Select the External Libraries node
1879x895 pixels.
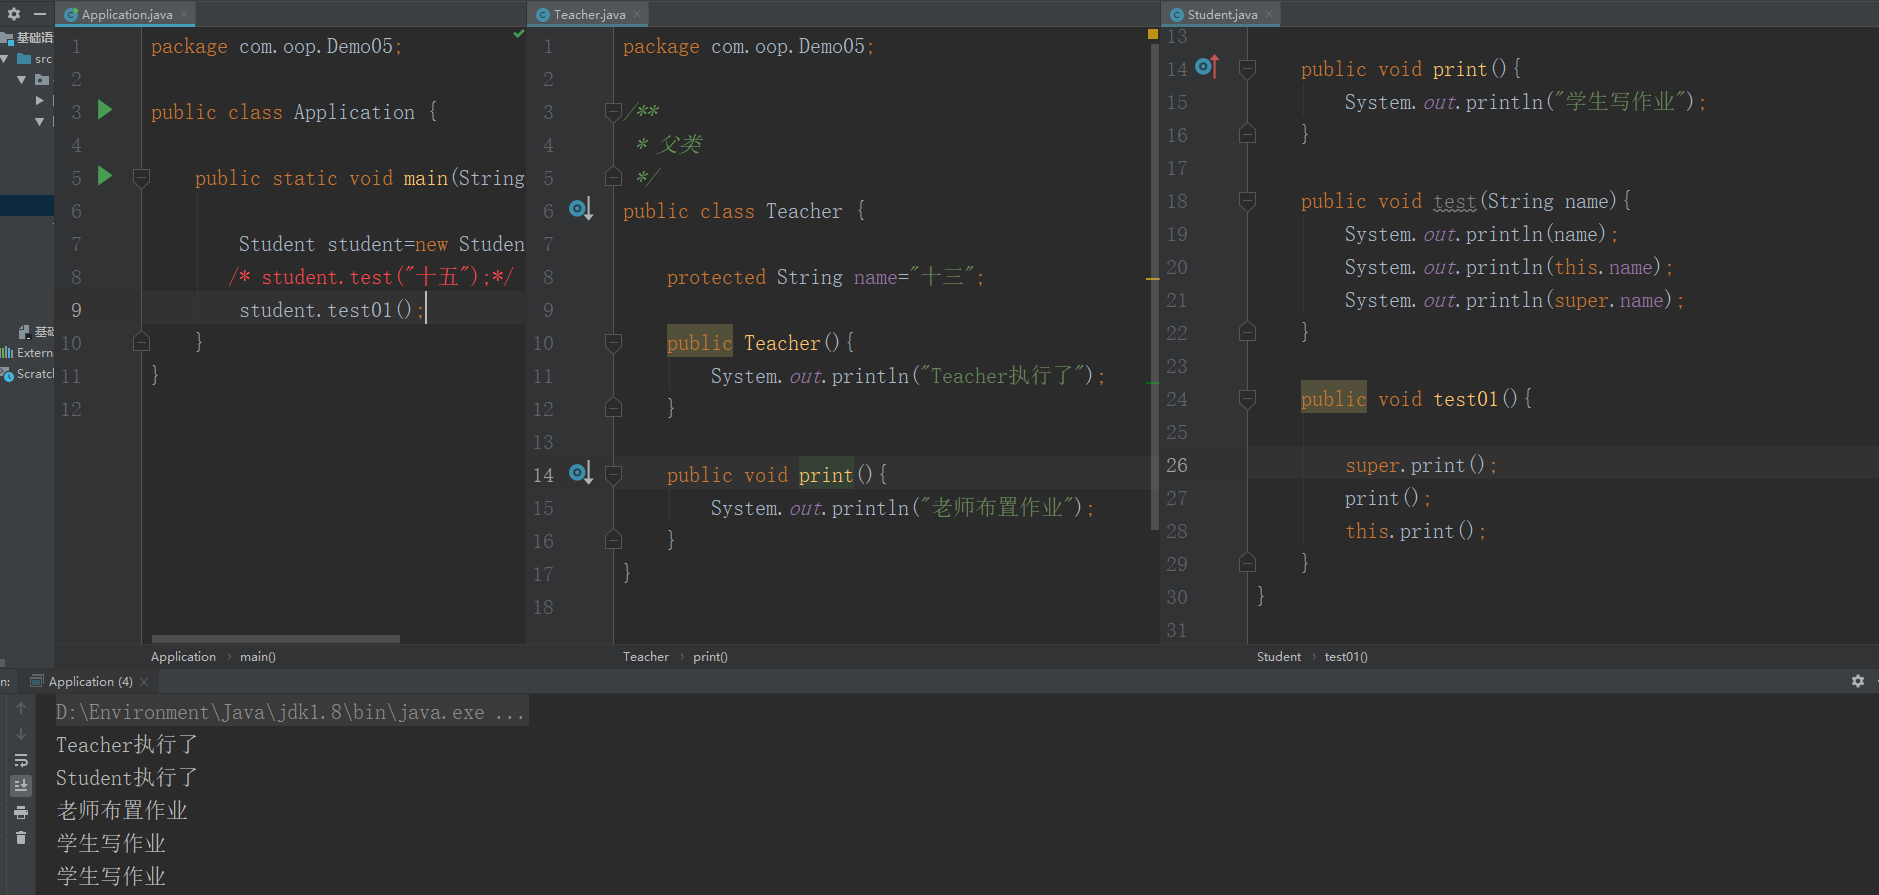pos(27,353)
